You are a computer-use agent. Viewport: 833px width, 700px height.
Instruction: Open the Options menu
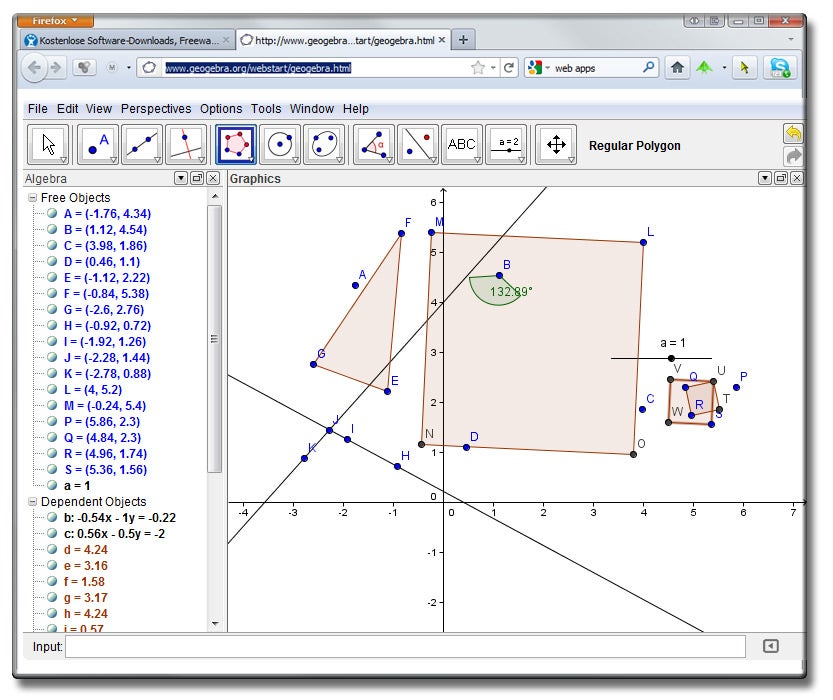click(221, 109)
